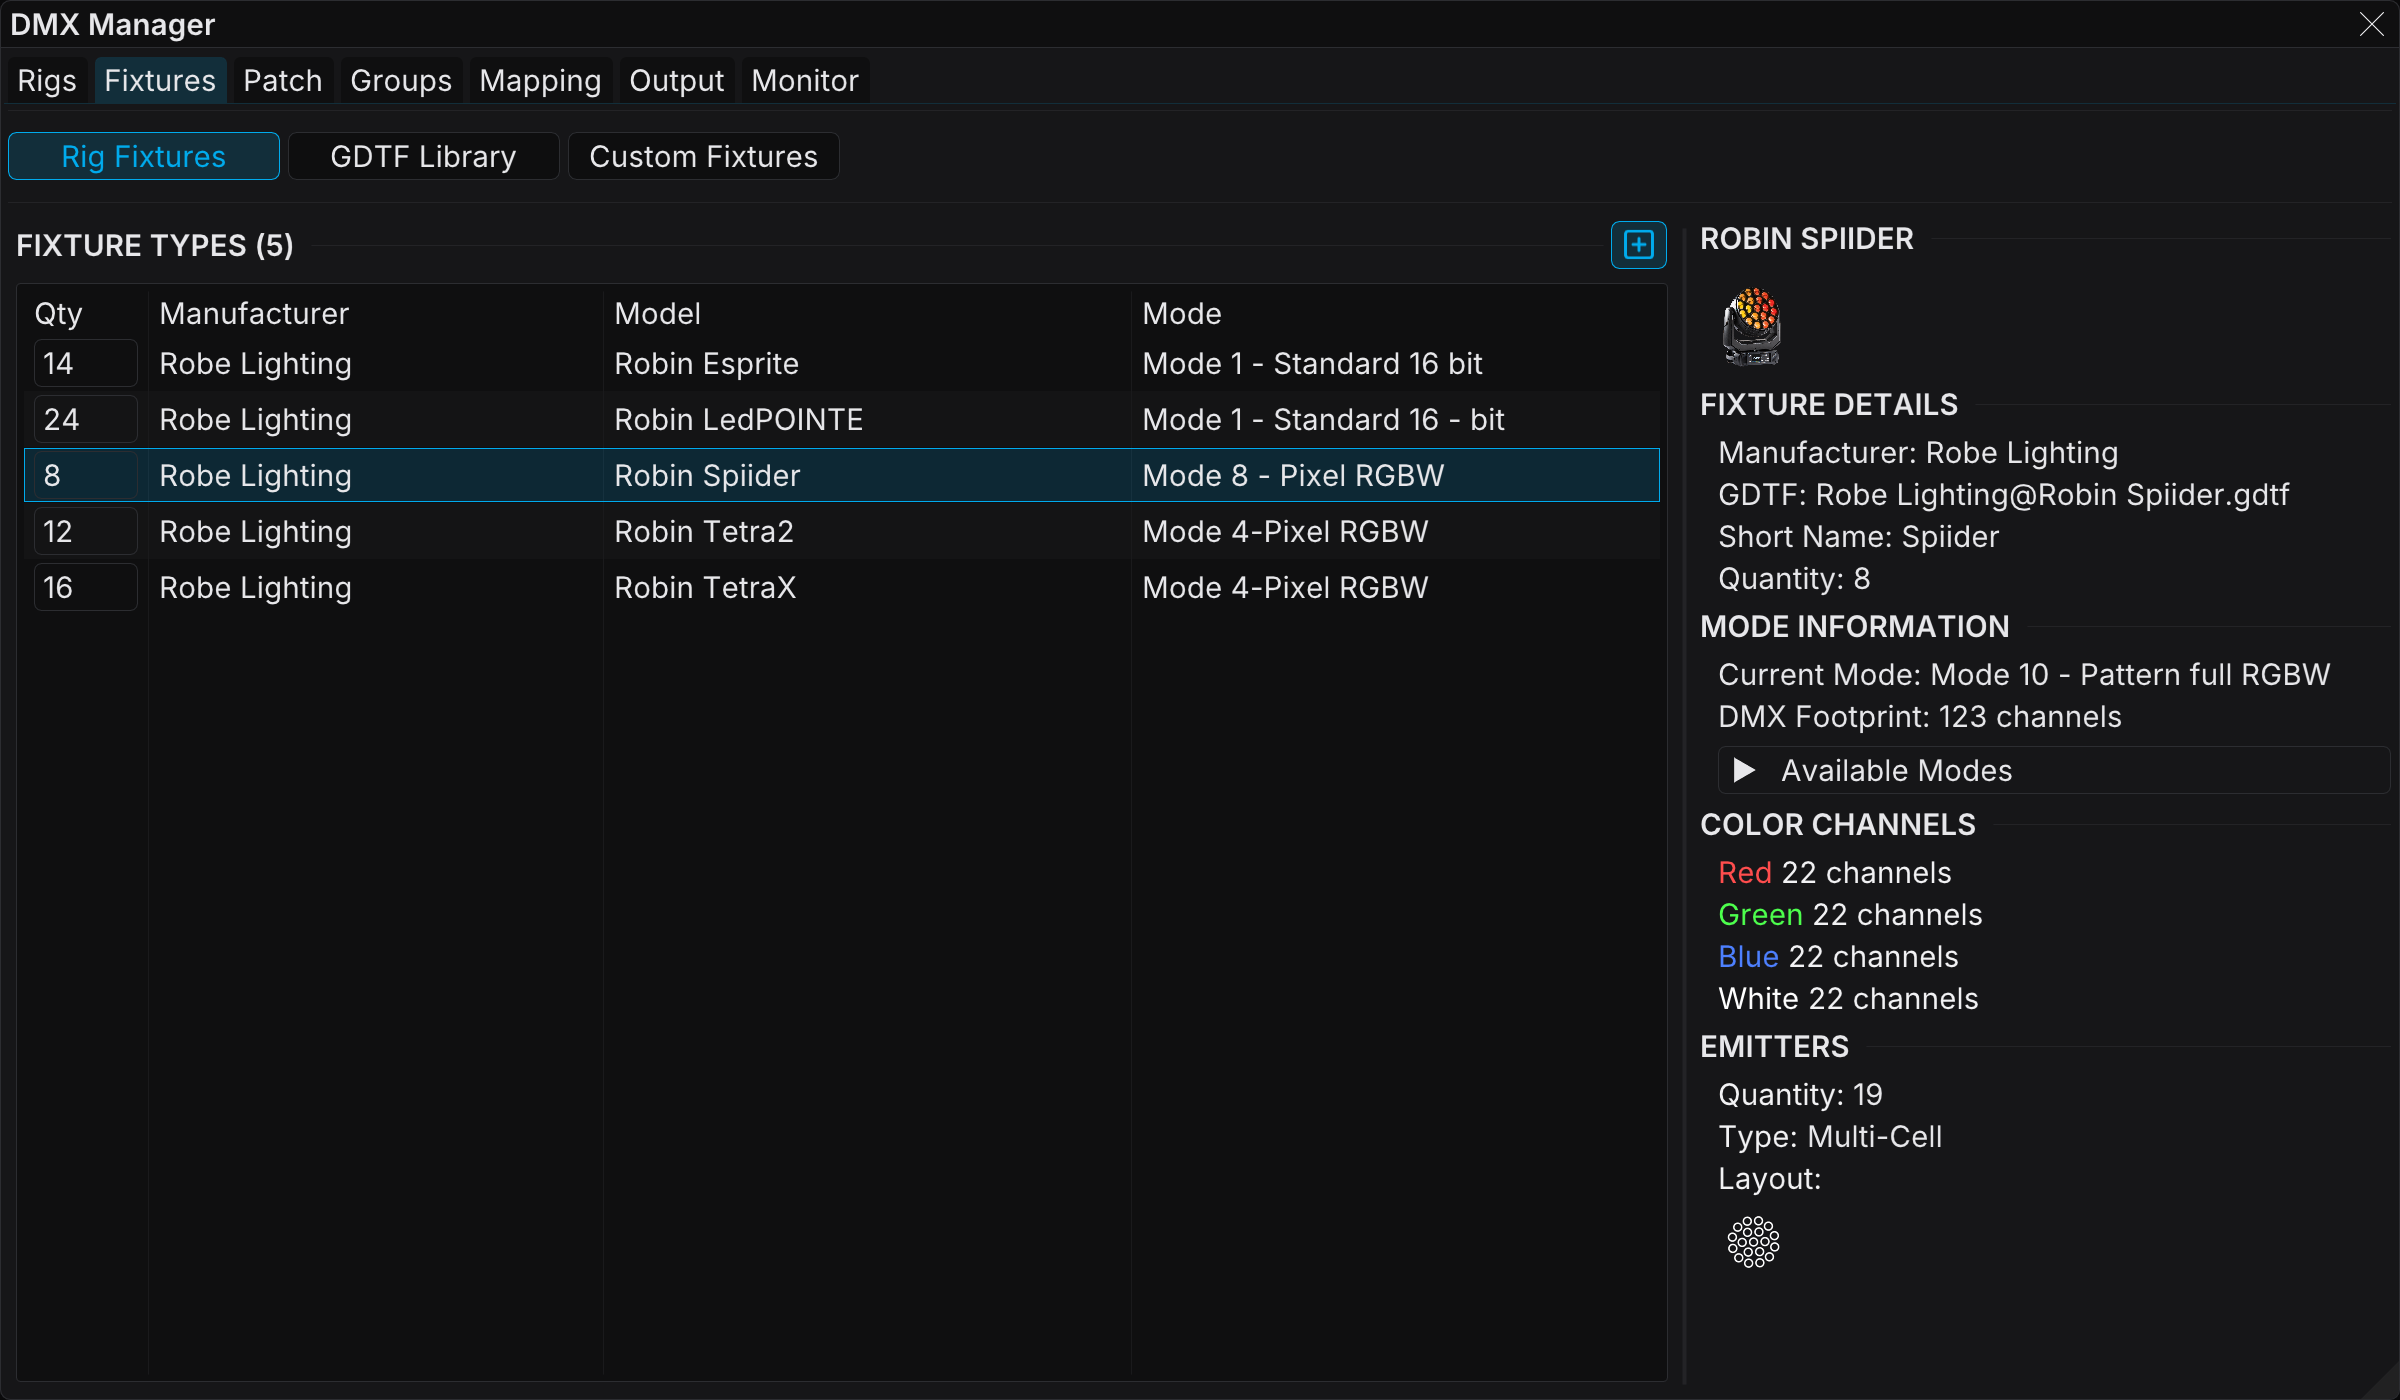Switch to the Patch tab
Image resolution: width=2400 pixels, height=1400 pixels.
[283, 80]
